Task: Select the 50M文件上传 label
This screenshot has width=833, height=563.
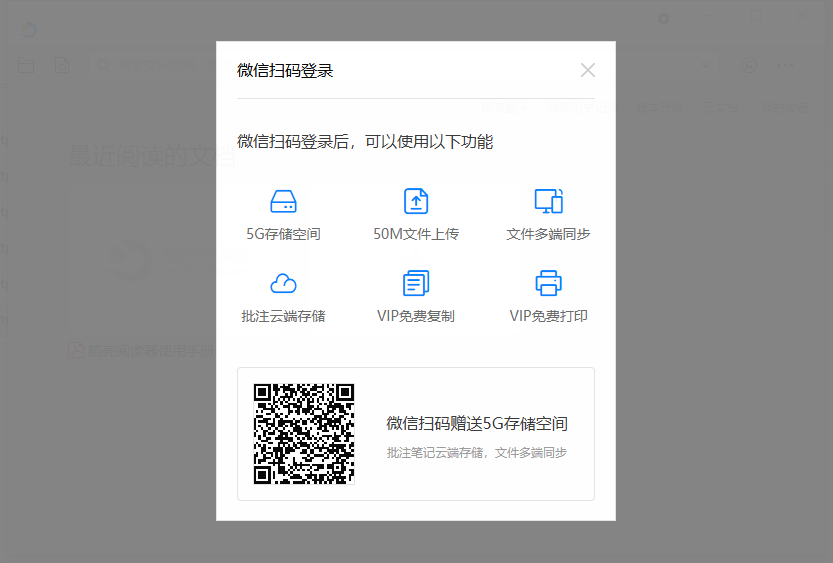Action: [x=416, y=234]
